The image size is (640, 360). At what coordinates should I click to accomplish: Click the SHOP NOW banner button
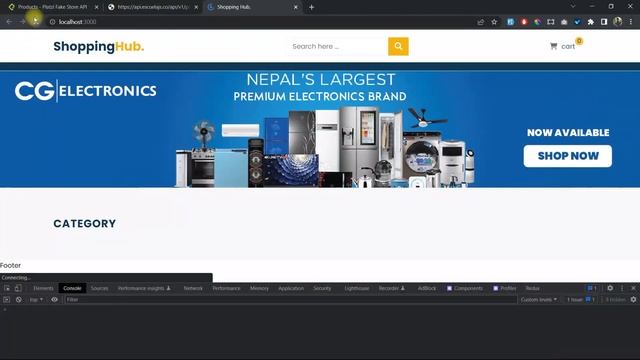(x=568, y=156)
